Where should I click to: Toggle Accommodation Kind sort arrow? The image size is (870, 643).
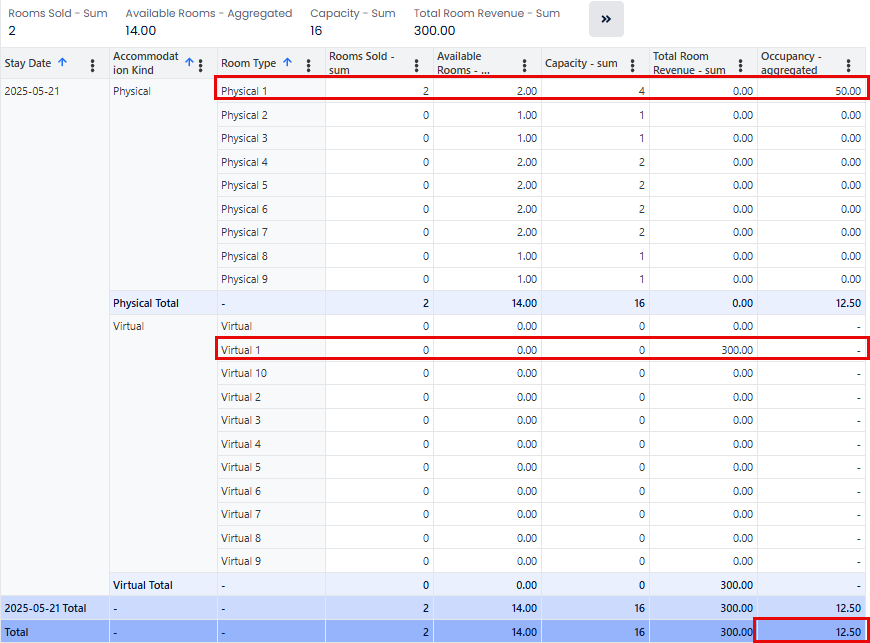[x=189, y=62]
